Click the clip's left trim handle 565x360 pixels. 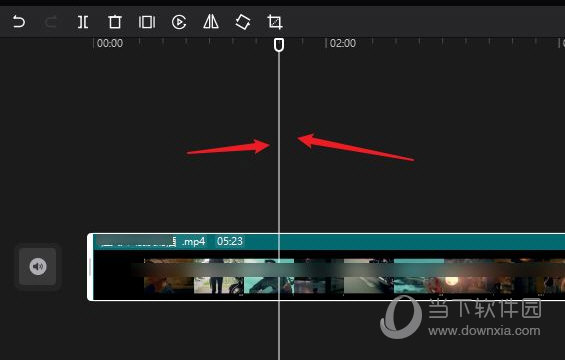pyautogui.click(x=90, y=267)
